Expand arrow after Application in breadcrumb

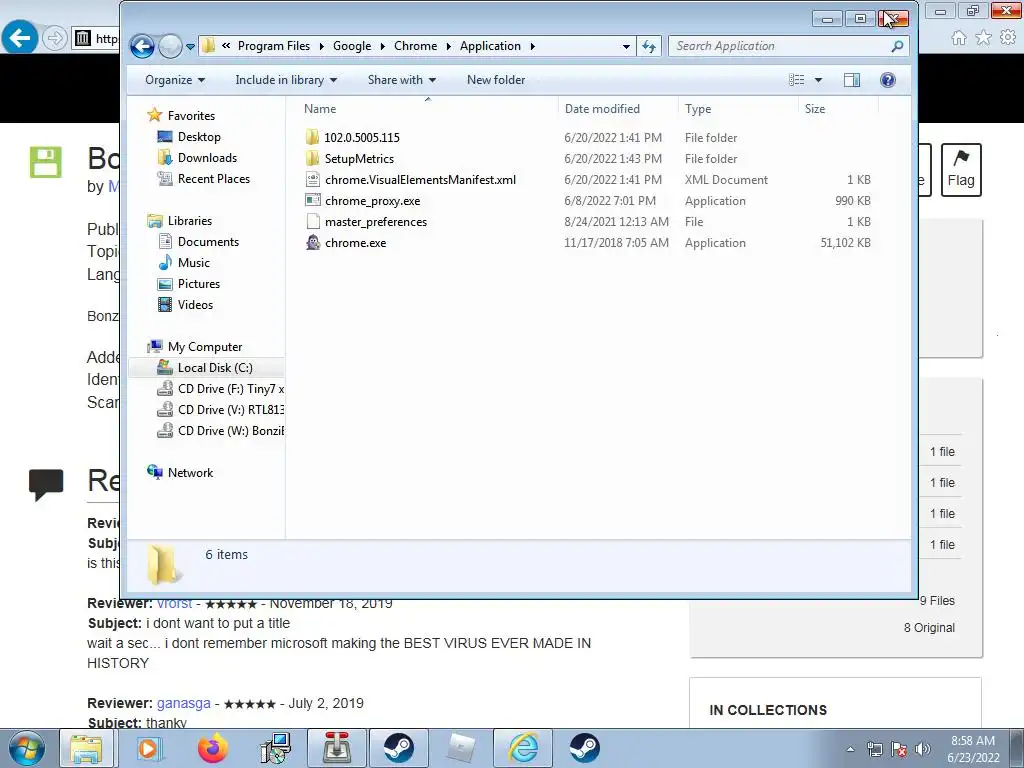533,46
